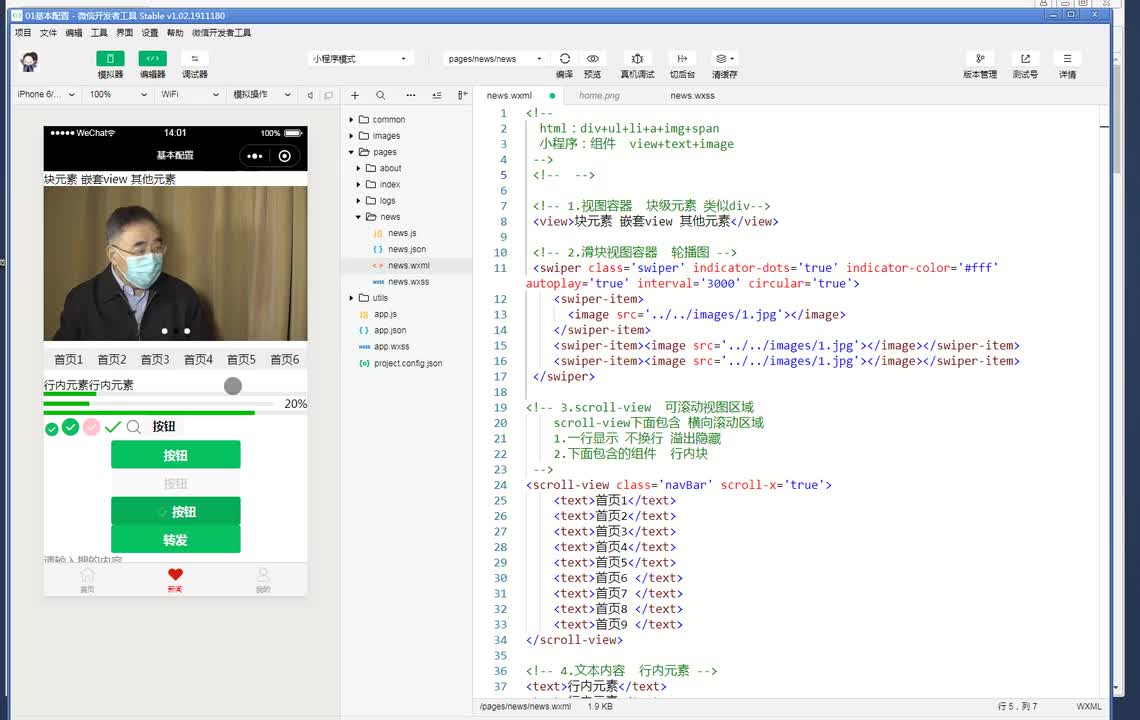The width and height of the screenshot is (1140, 720).
Task: Click the gray slider handle in simulator
Action: pos(233,386)
